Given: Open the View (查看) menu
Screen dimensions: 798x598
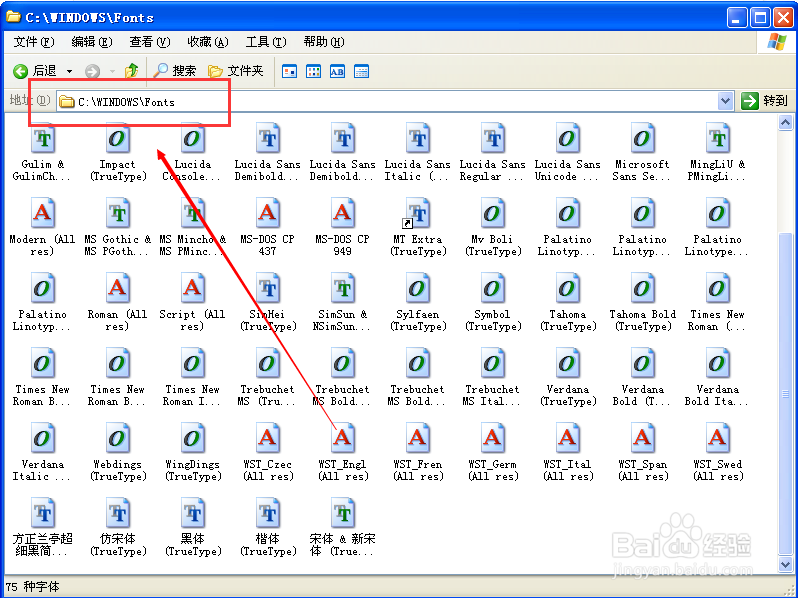Looking at the screenshot, I should click(150, 42).
